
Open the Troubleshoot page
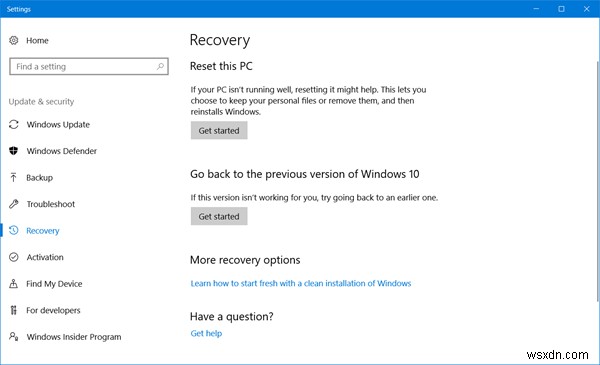[x=51, y=204]
